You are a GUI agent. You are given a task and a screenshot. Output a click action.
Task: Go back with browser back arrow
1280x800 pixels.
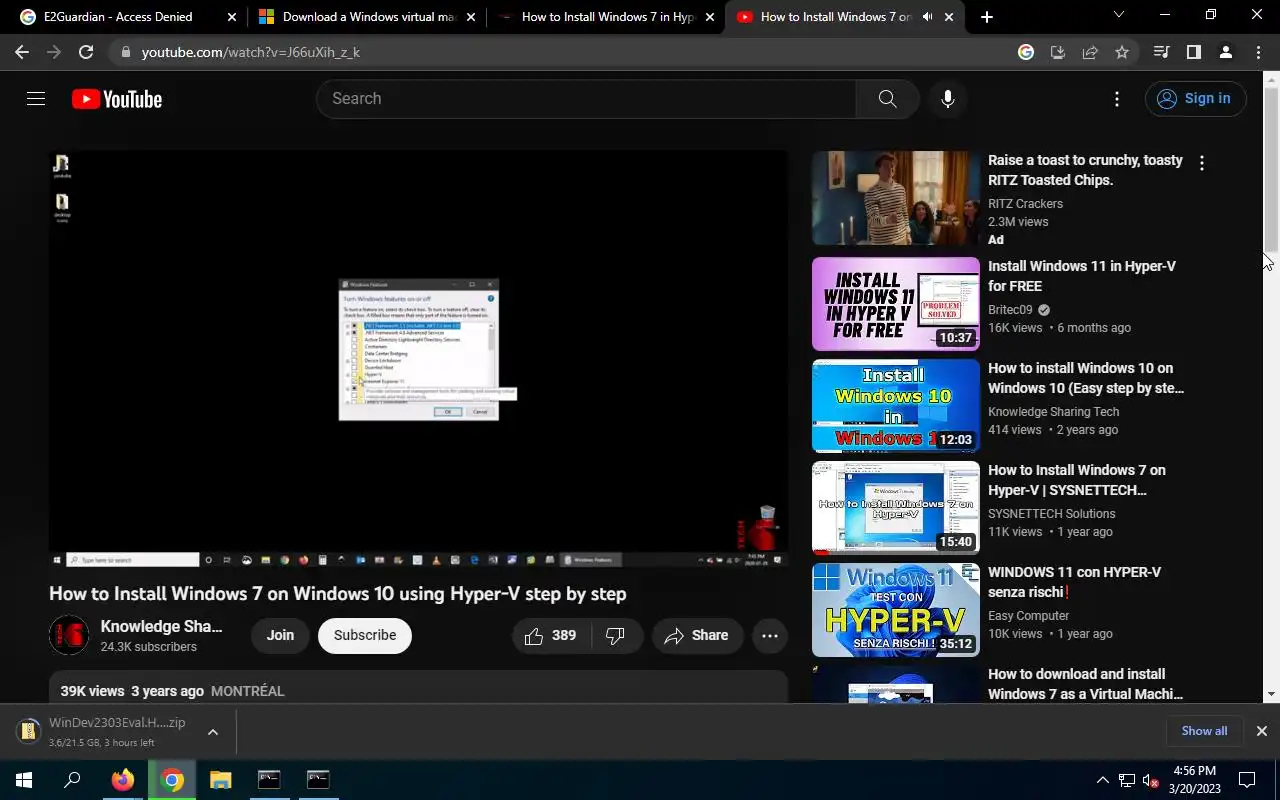coord(22,52)
